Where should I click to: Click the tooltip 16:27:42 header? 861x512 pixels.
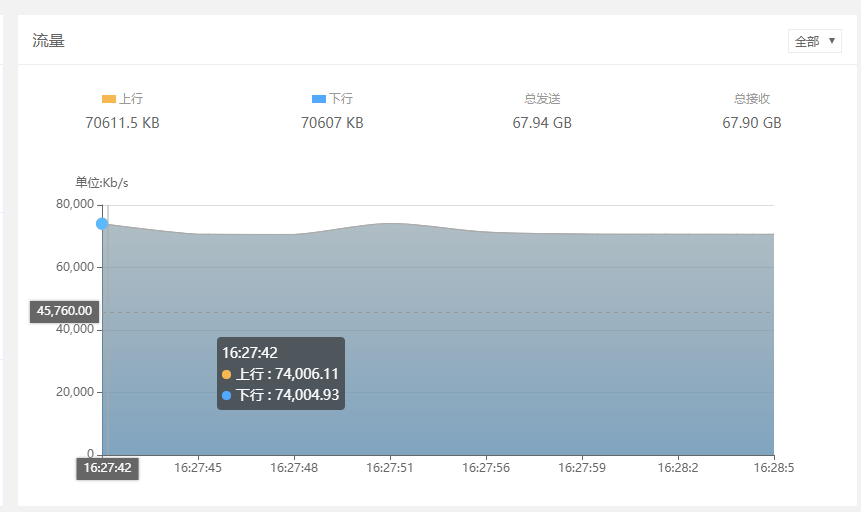250,353
